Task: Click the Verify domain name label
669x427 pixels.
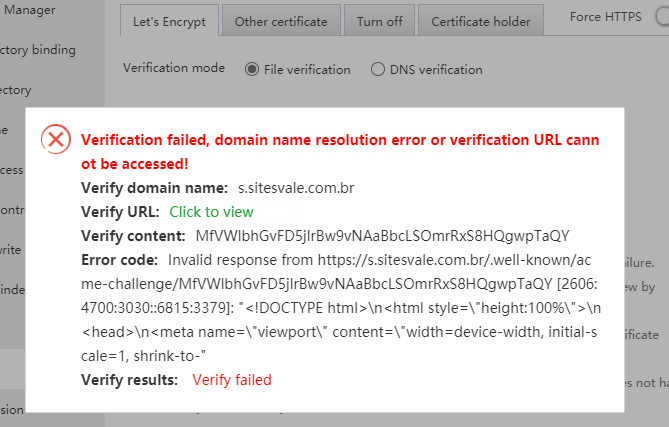Action: coord(154,187)
